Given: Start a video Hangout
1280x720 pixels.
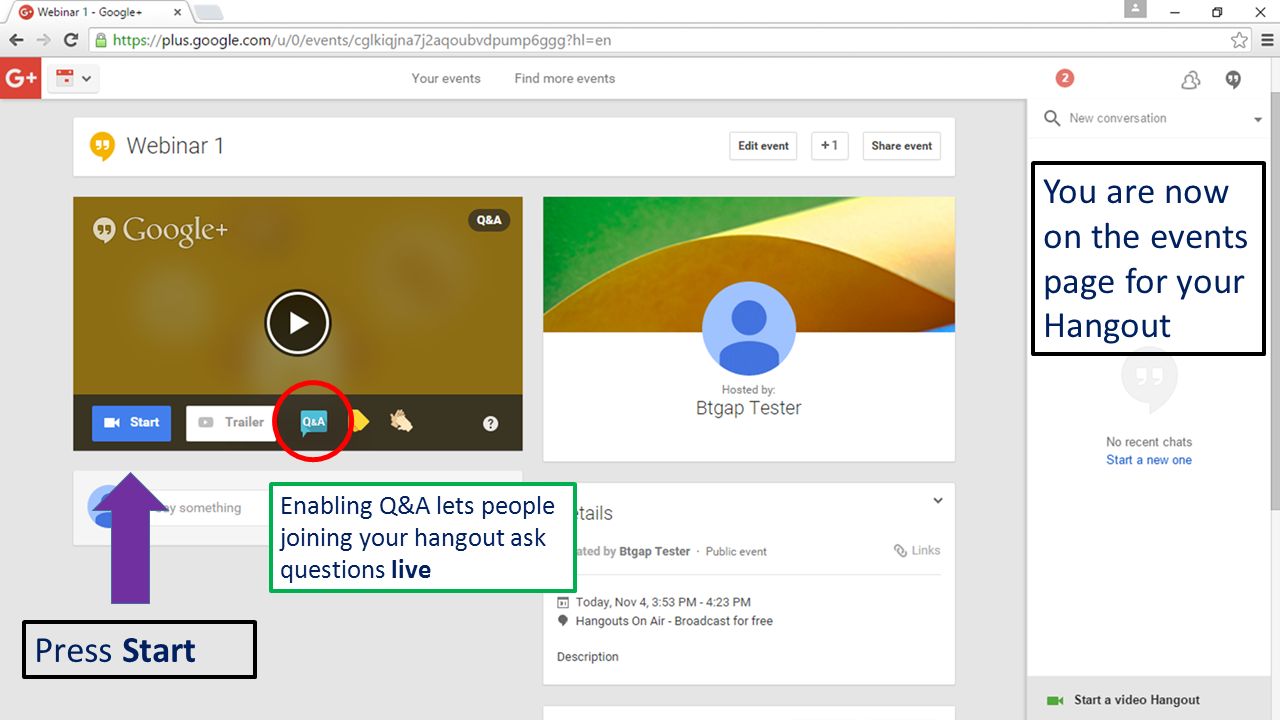Looking at the screenshot, I should tap(1137, 700).
